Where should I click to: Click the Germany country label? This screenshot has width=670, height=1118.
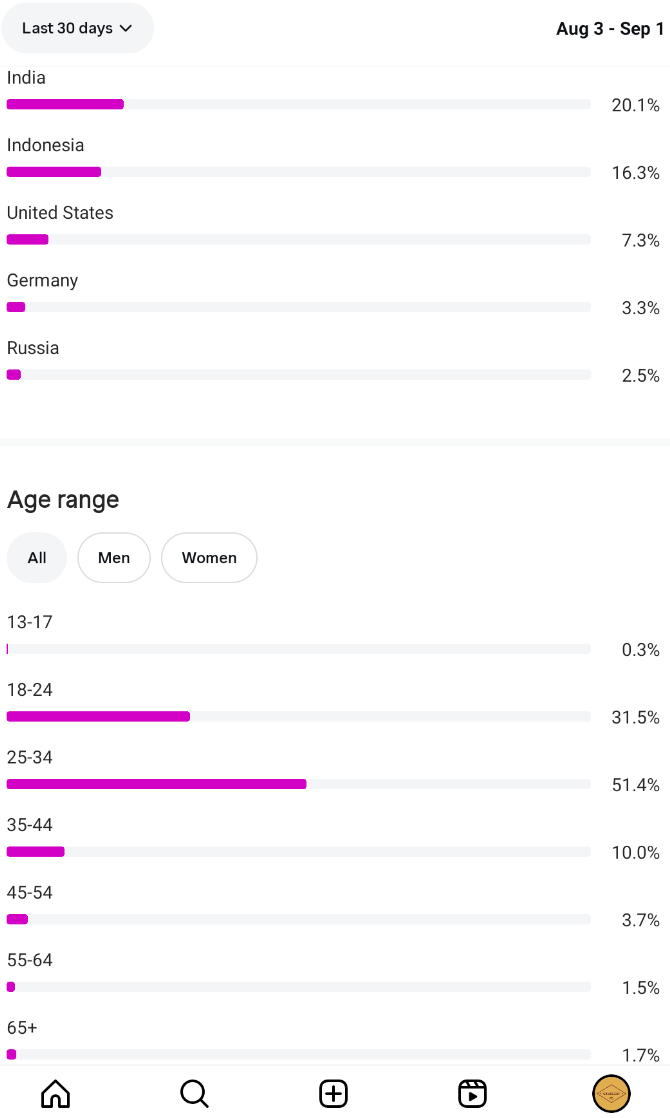coord(42,281)
